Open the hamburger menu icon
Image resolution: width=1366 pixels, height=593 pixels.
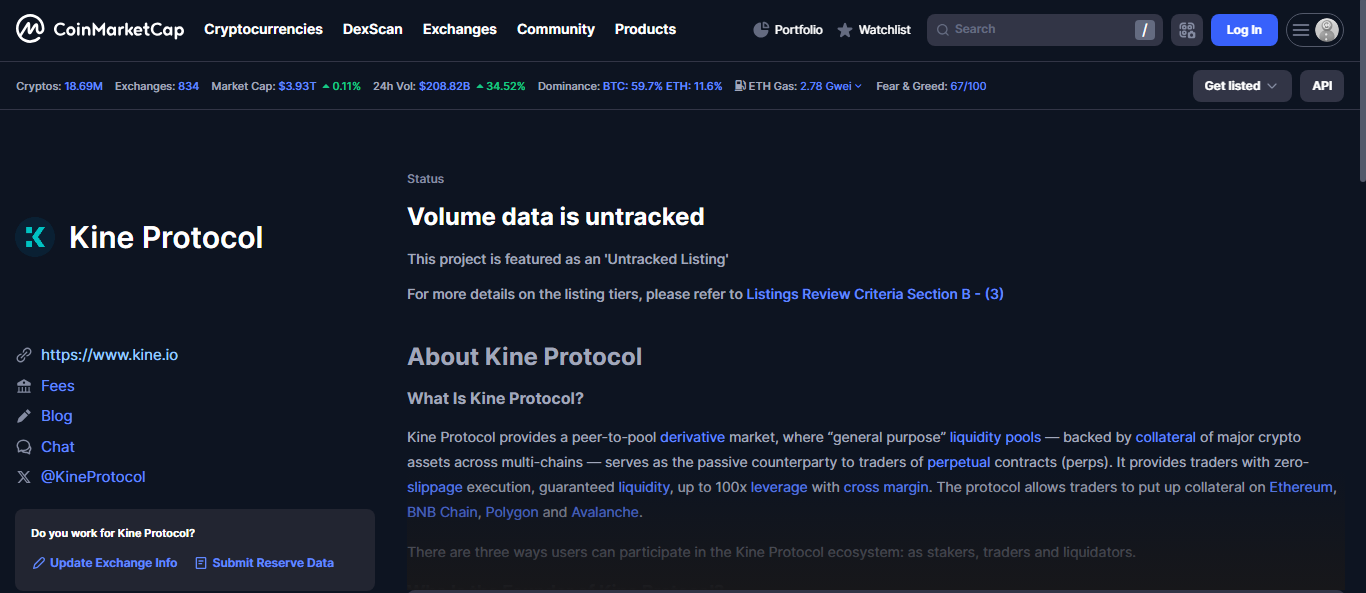[x=1301, y=30]
